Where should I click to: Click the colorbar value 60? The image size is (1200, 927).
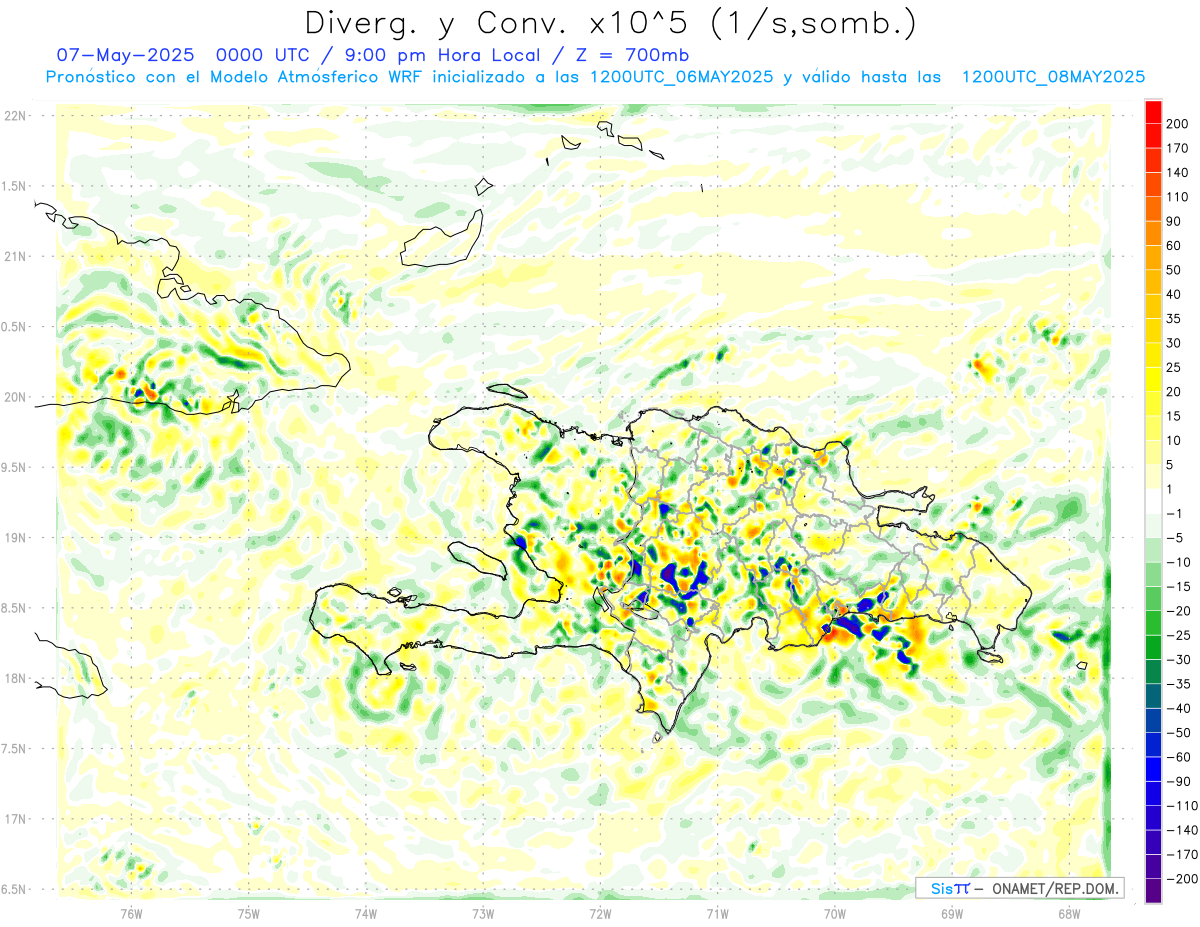[1173, 246]
